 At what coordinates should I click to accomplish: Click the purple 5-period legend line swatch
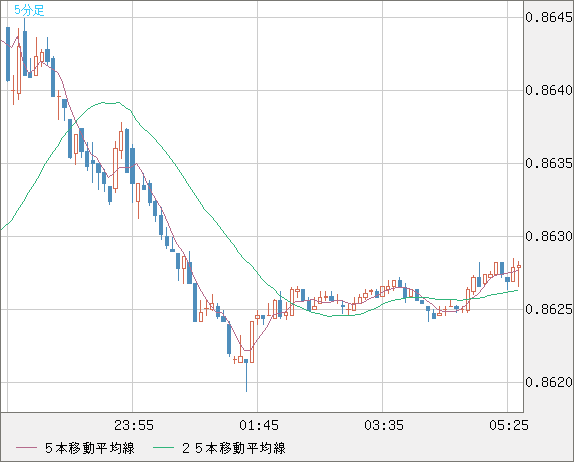[x=27, y=448]
